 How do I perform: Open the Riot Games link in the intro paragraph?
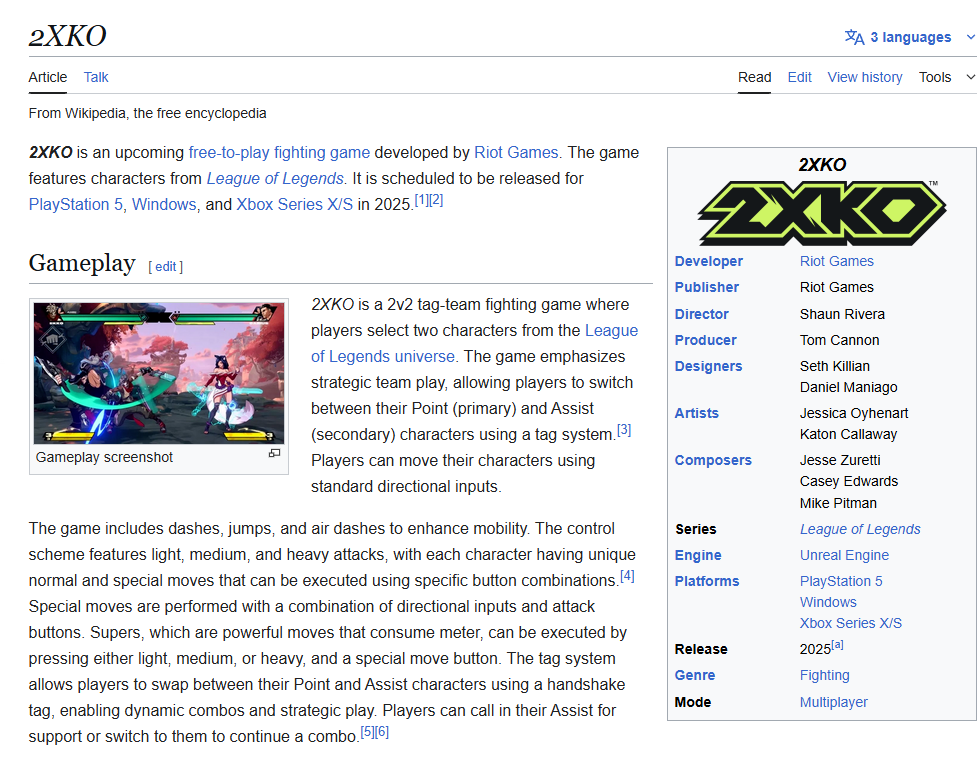pyautogui.click(x=516, y=152)
